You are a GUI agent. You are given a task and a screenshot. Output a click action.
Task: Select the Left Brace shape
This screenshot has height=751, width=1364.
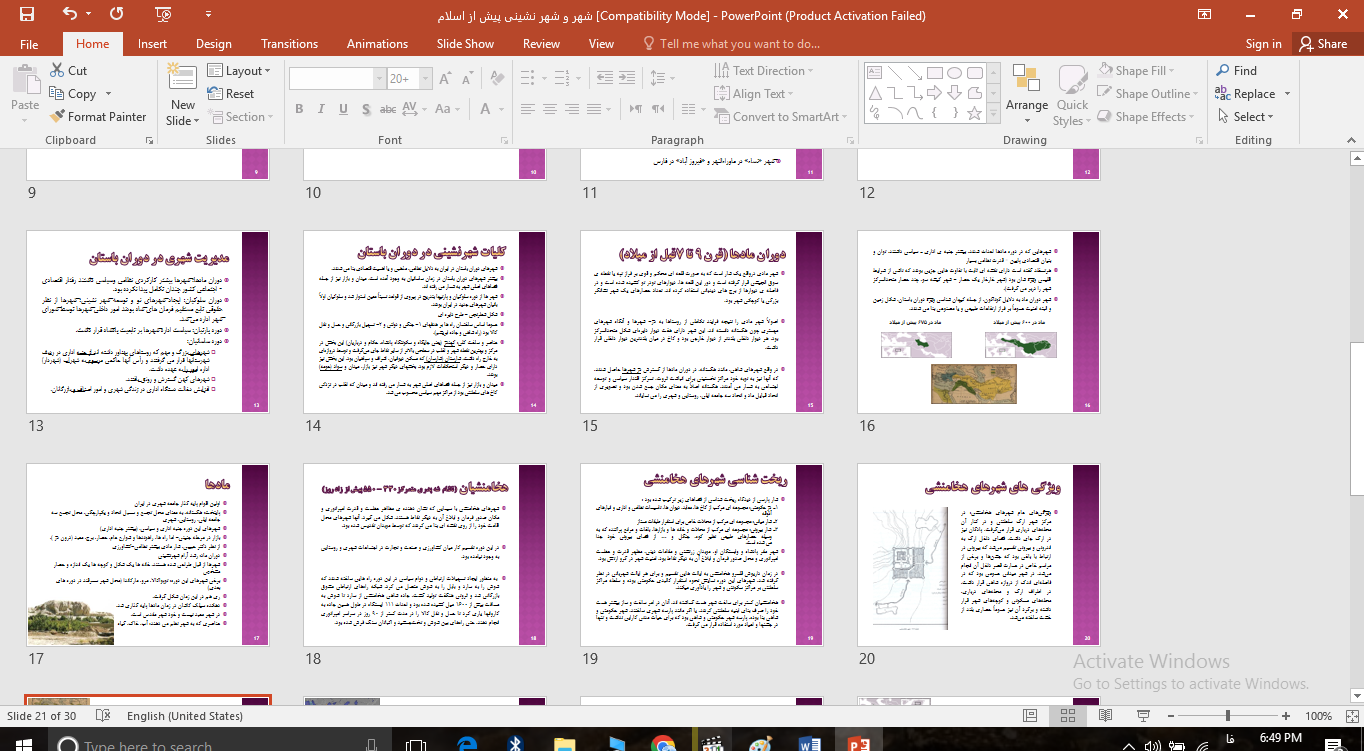point(934,113)
